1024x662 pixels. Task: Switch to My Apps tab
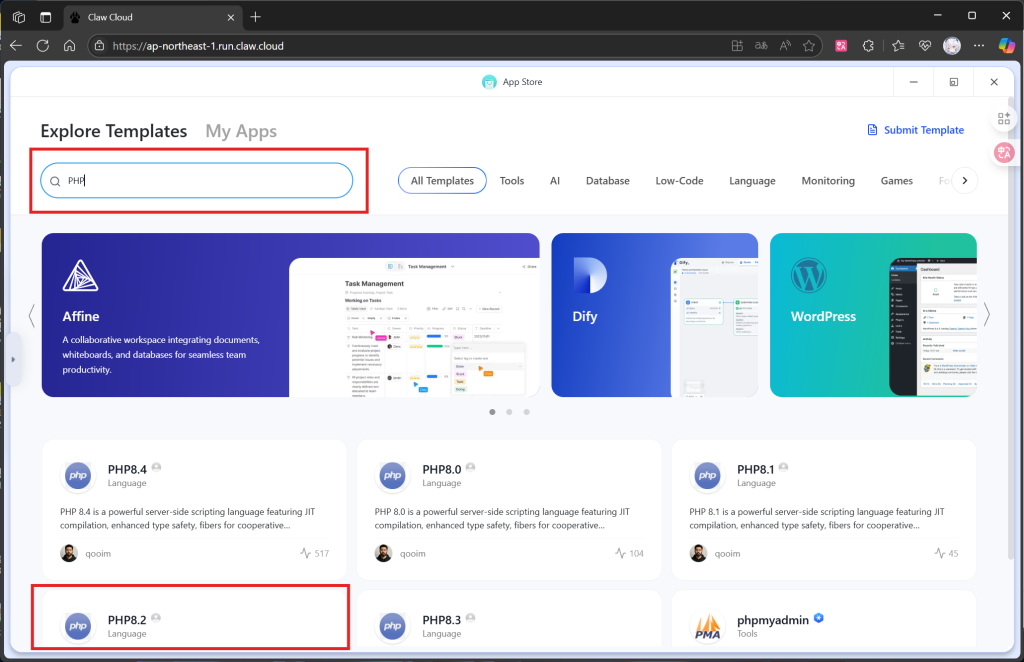pos(241,131)
